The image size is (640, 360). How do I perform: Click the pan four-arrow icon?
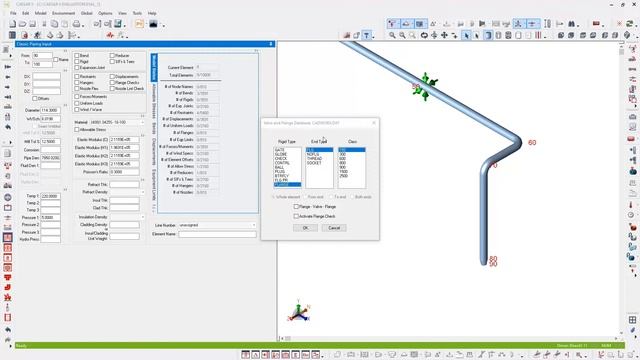tap(444, 36)
